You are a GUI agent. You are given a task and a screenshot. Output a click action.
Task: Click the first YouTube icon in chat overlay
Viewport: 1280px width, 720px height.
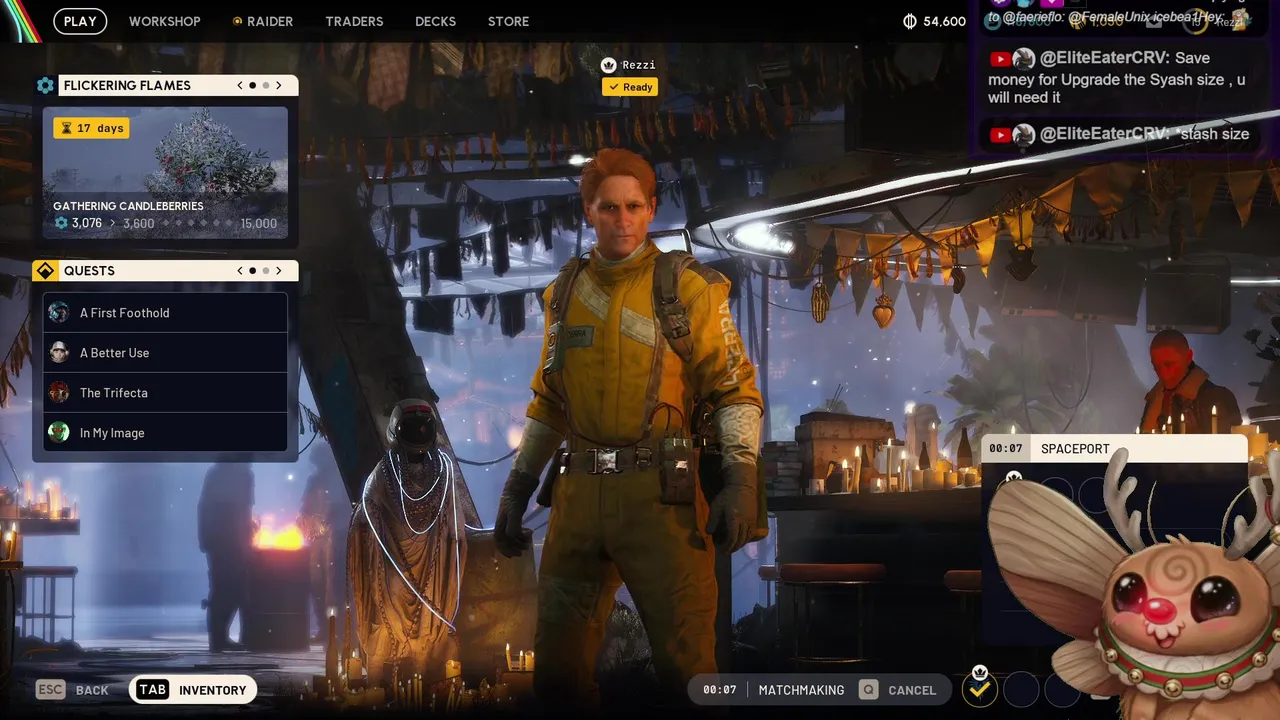pyautogui.click(x=999, y=59)
